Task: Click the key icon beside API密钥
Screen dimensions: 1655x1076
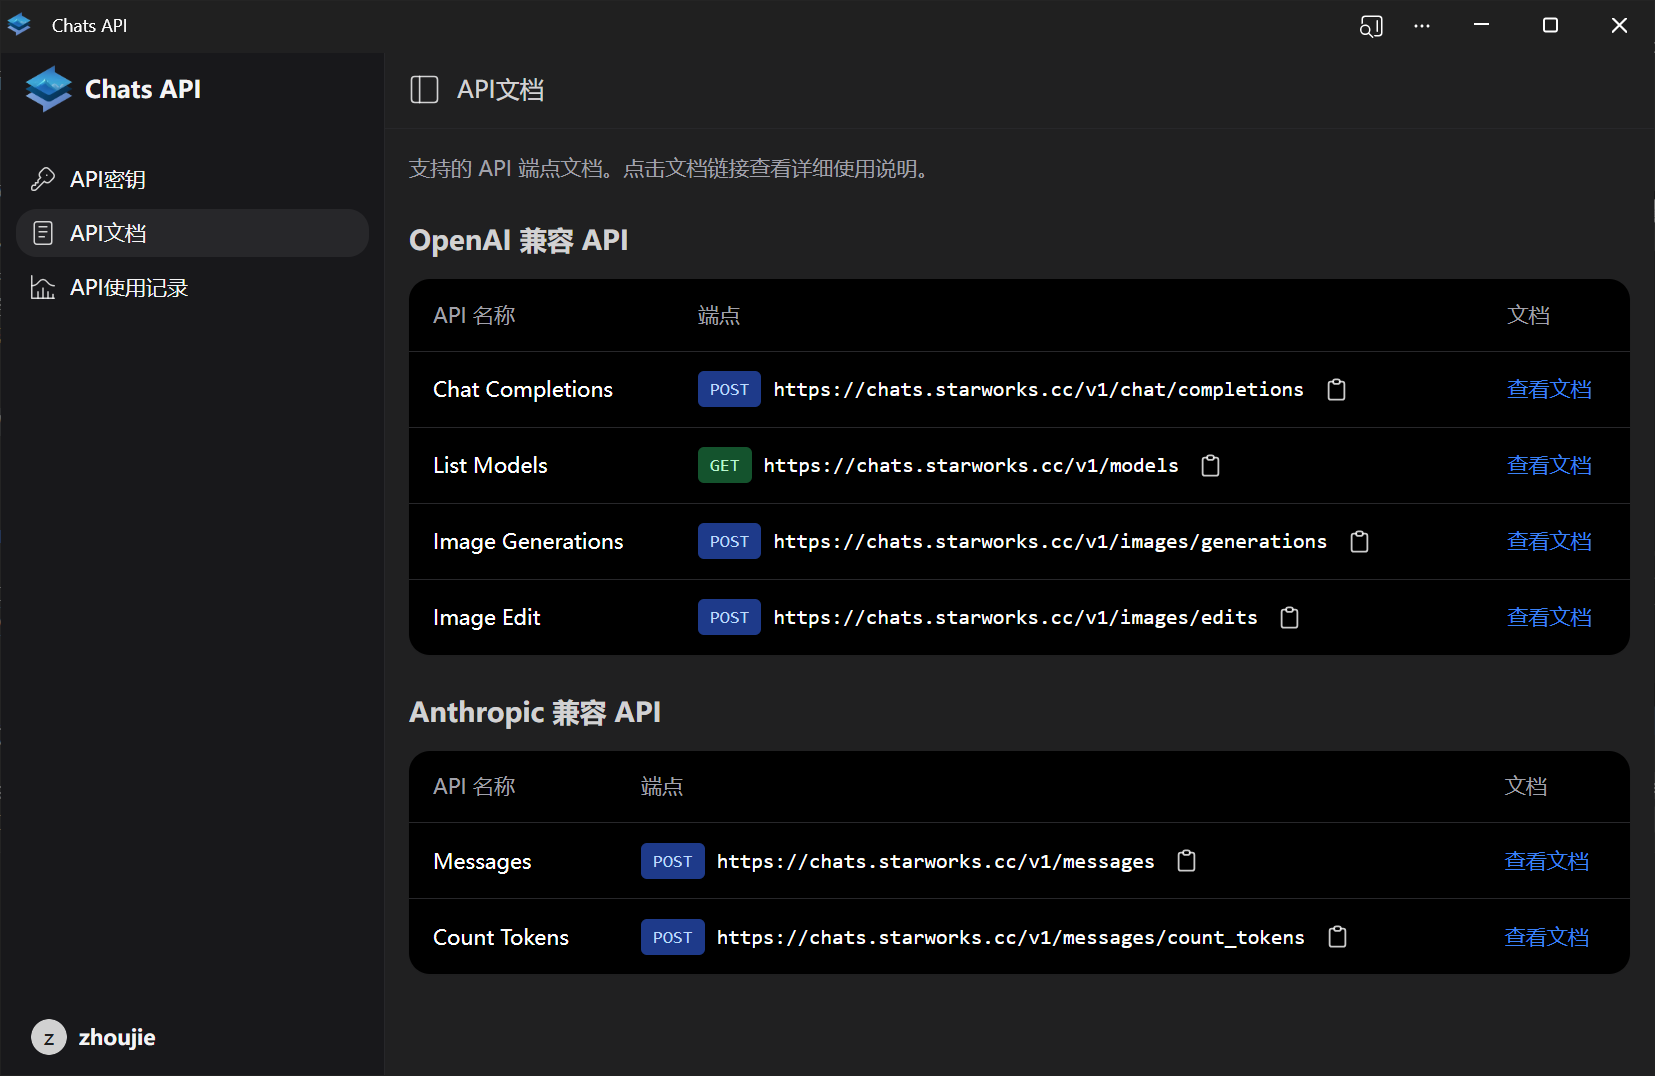Action: (x=43, y=179)
